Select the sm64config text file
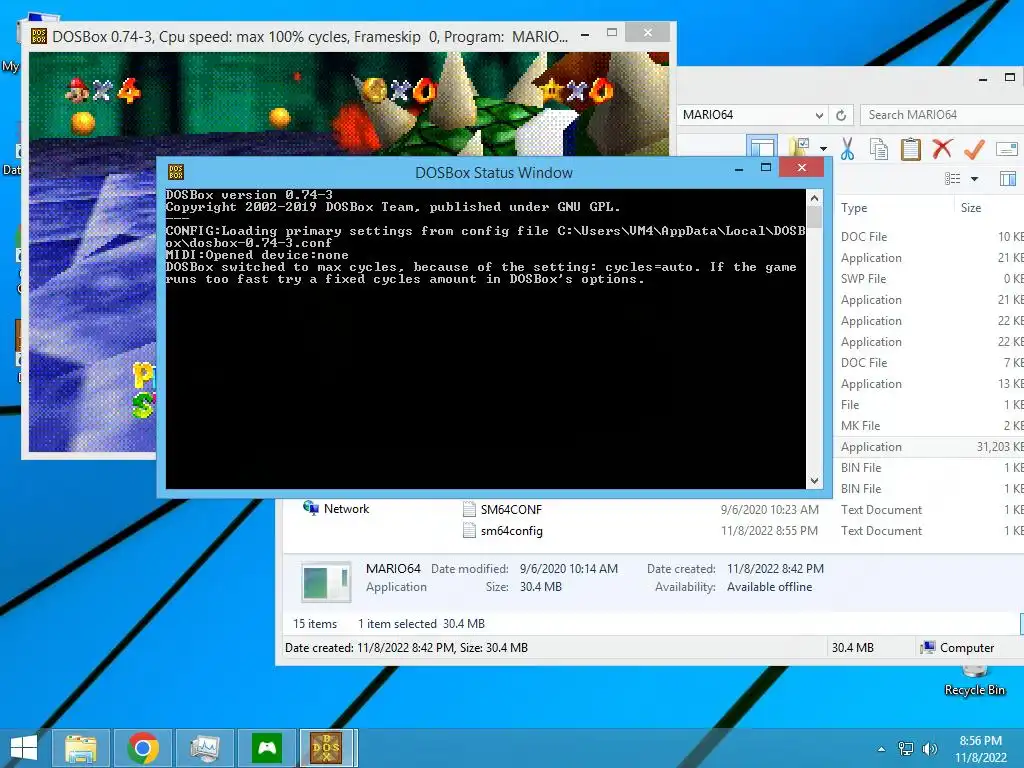 coord(511,531)
